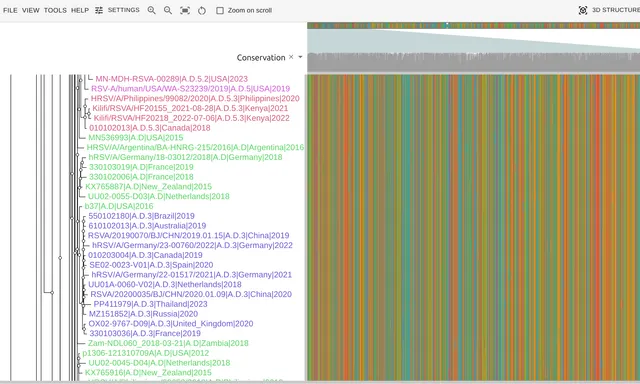Select hRSV/A/Germany/22-01517/2021 sequence
This screenshot has width=640, height=384.
191,275
